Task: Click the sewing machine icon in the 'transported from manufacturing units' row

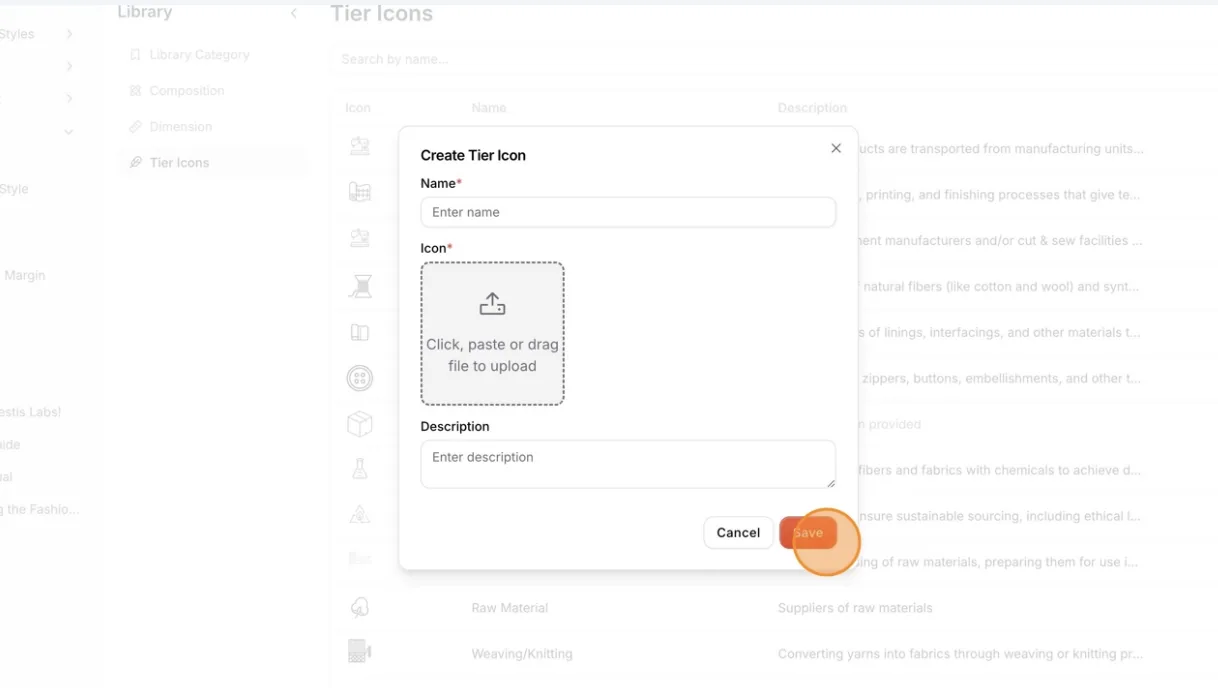Action: [360, 147]
